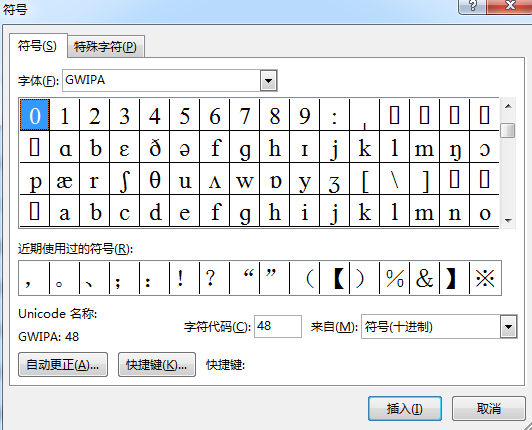Select the ɒ symbol cell
532x430 pixels.
pyautogui.click(x=275, y=179)
